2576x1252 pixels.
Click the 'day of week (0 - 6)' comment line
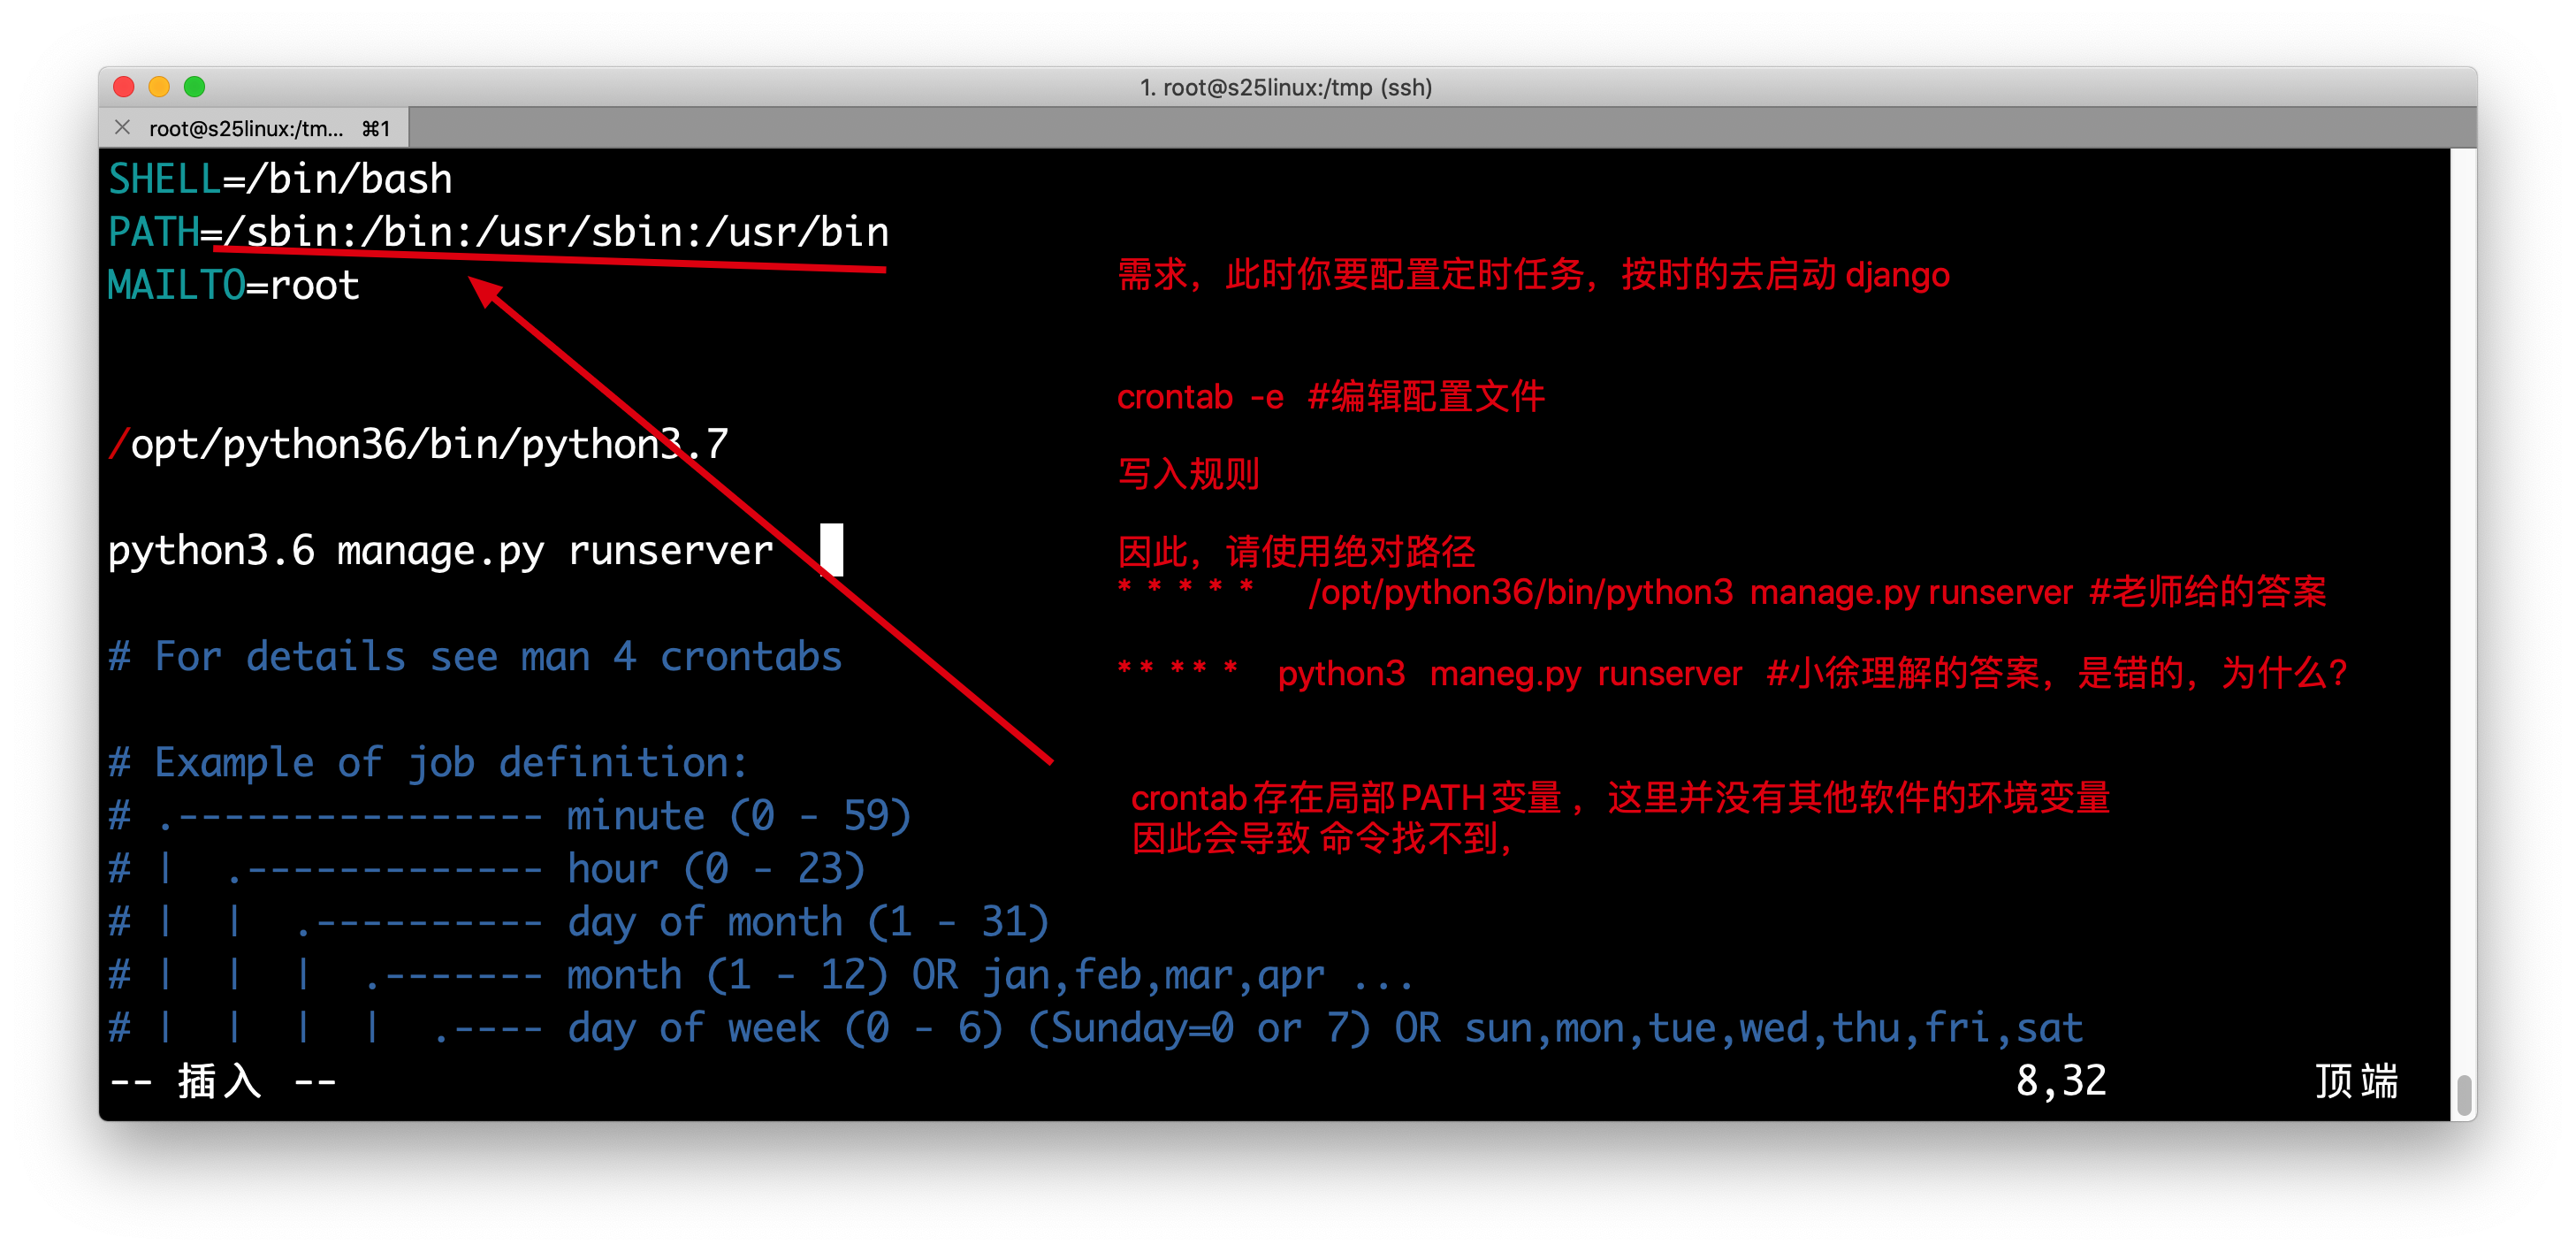click(1095, 1028)
